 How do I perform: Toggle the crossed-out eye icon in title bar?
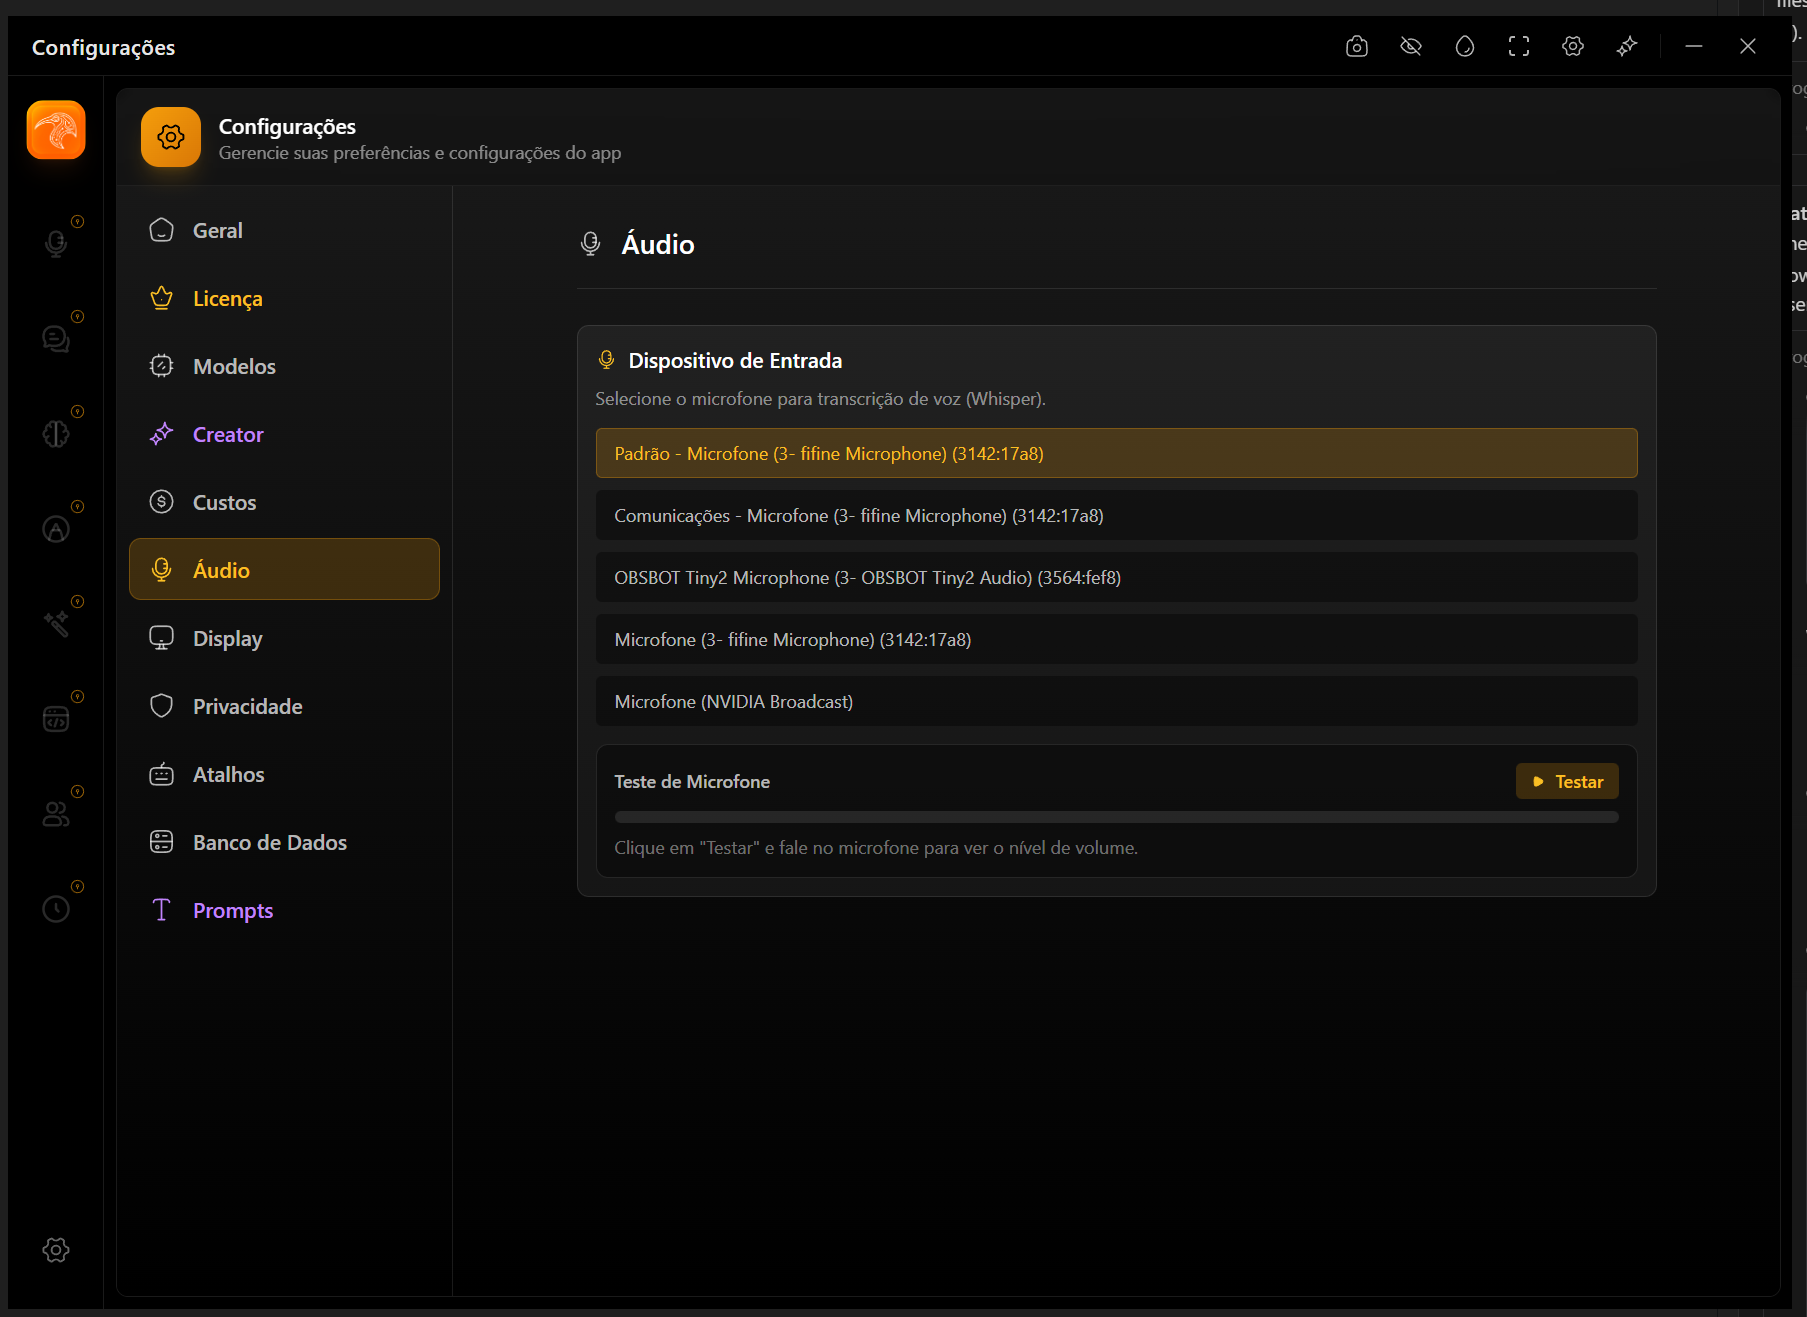point(1411,46)
